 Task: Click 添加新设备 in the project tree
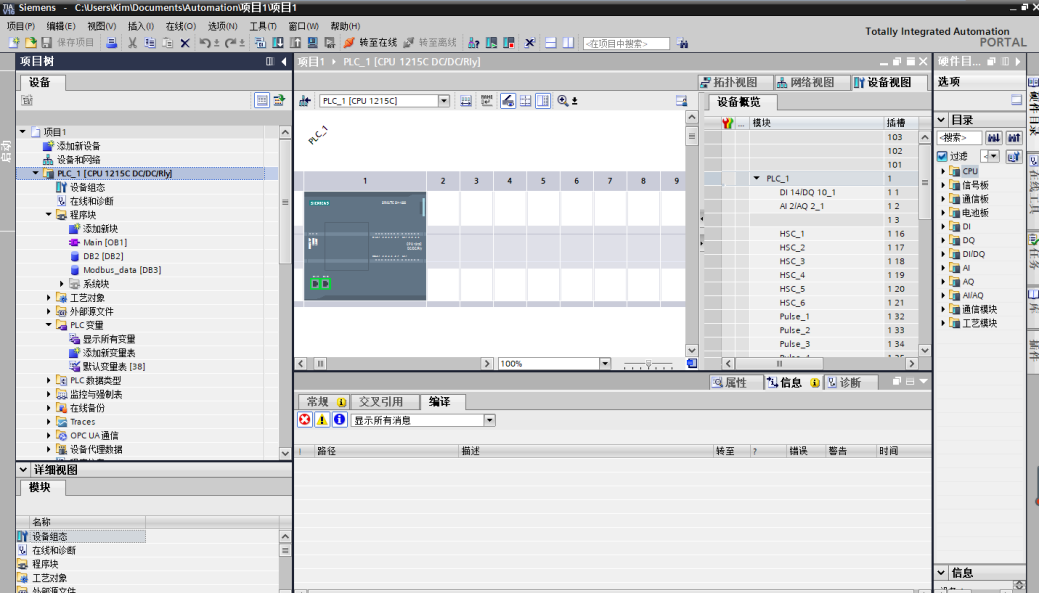78,146
